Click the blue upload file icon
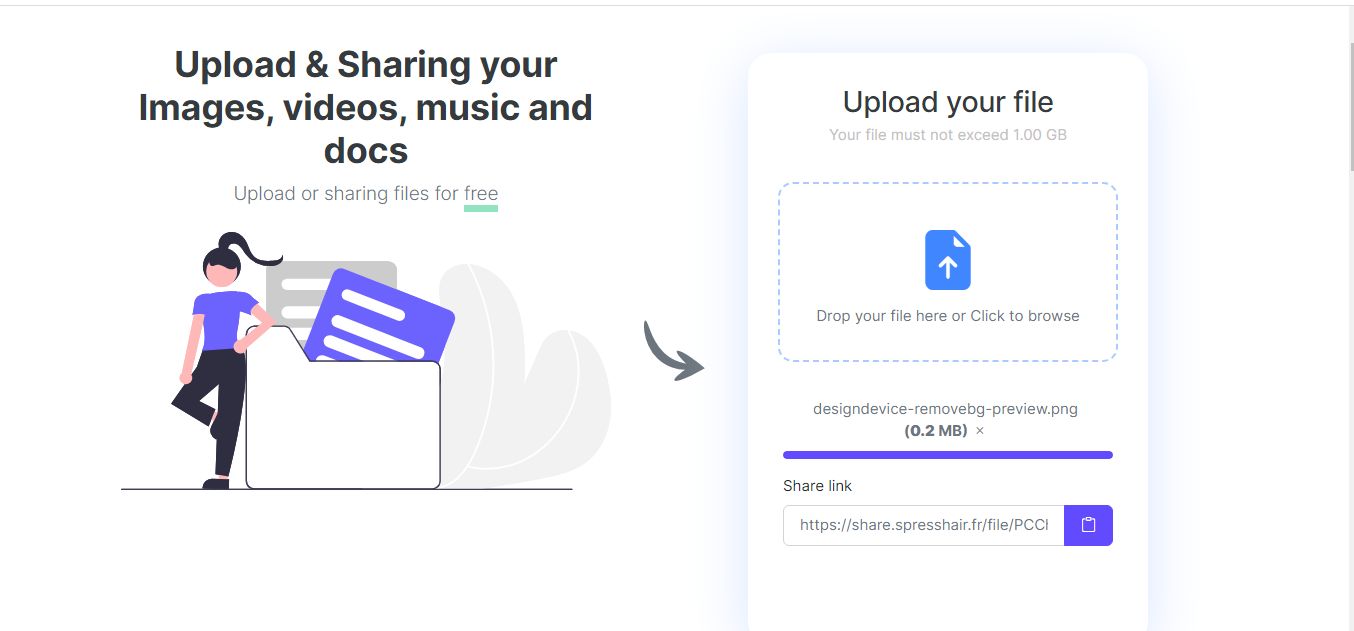Screen dimensions: 1354x631 click(x=948, y=260)
